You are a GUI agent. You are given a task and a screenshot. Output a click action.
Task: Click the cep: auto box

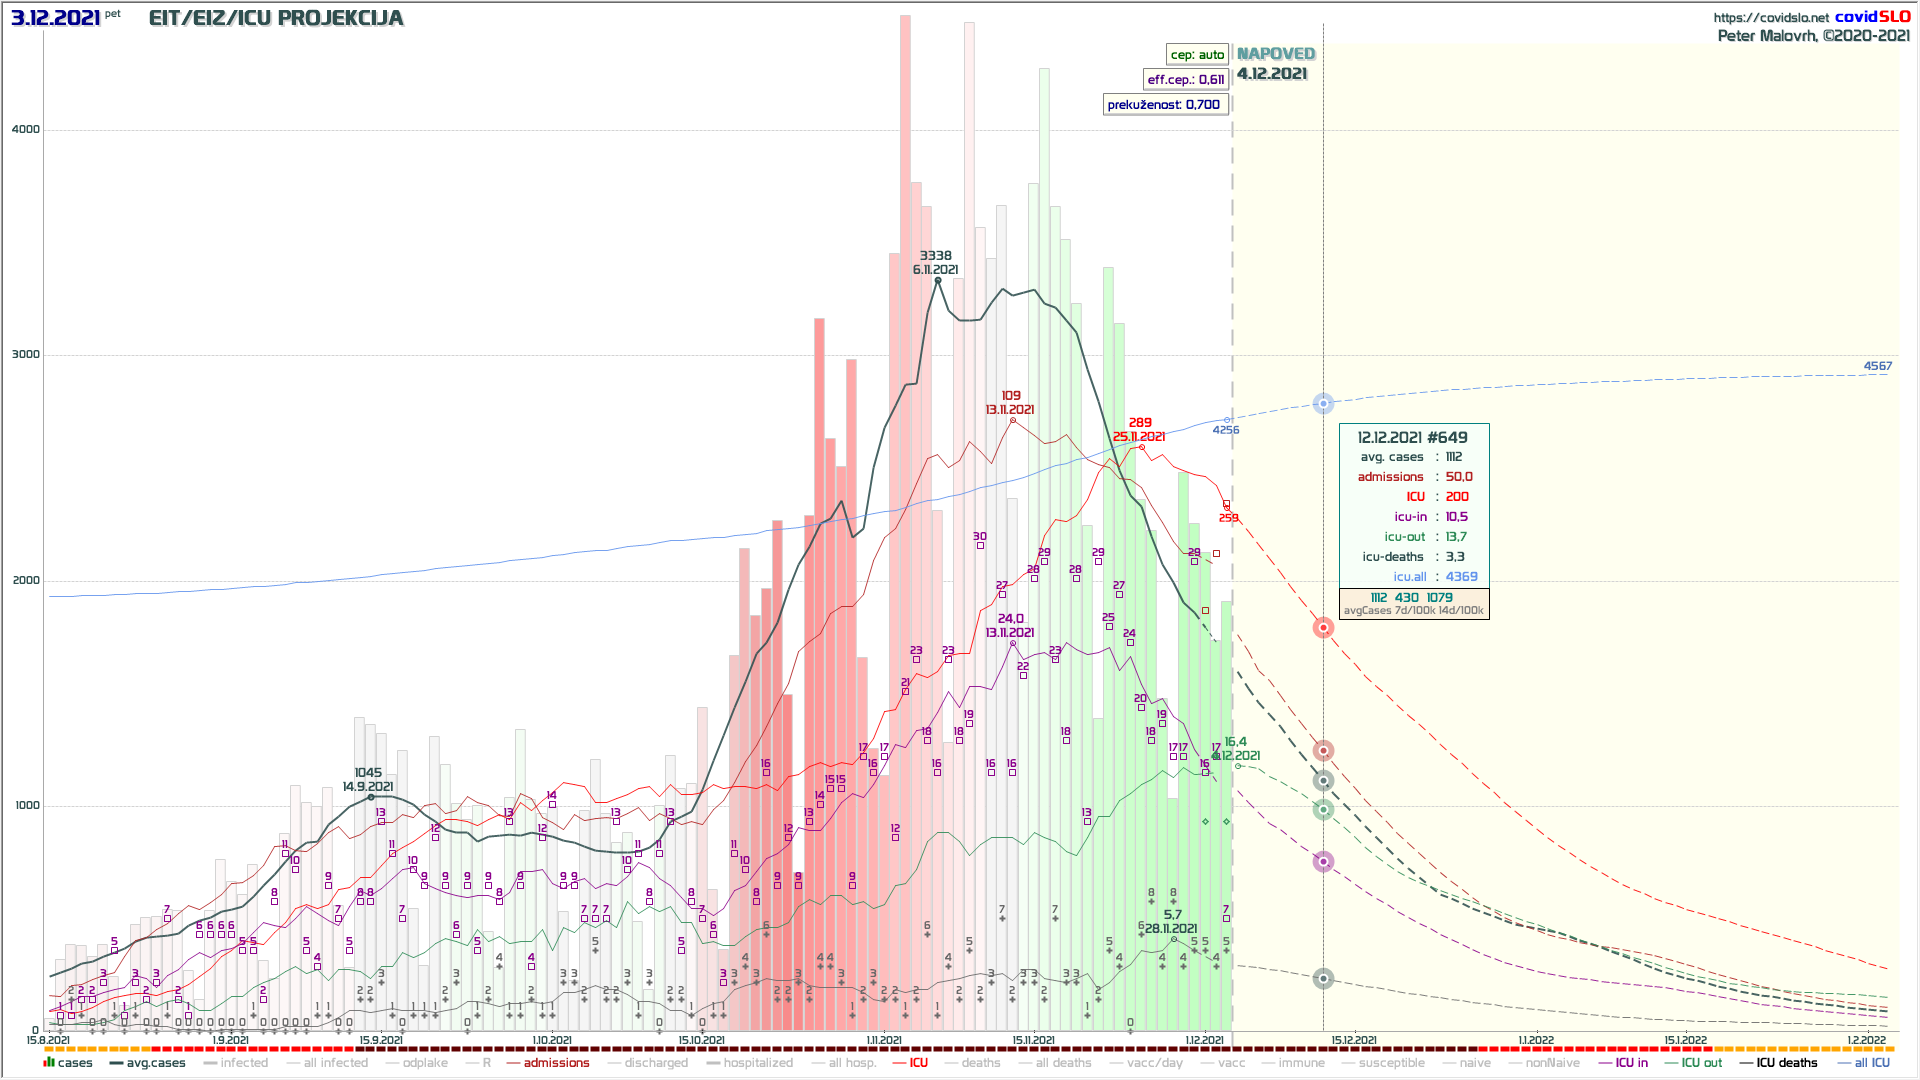click(1197, 55)
